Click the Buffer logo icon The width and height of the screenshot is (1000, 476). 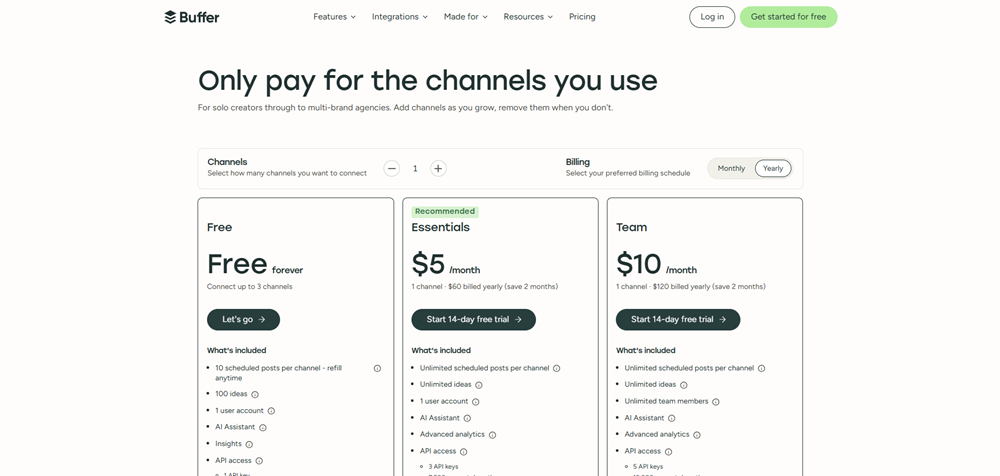[170, 17]
